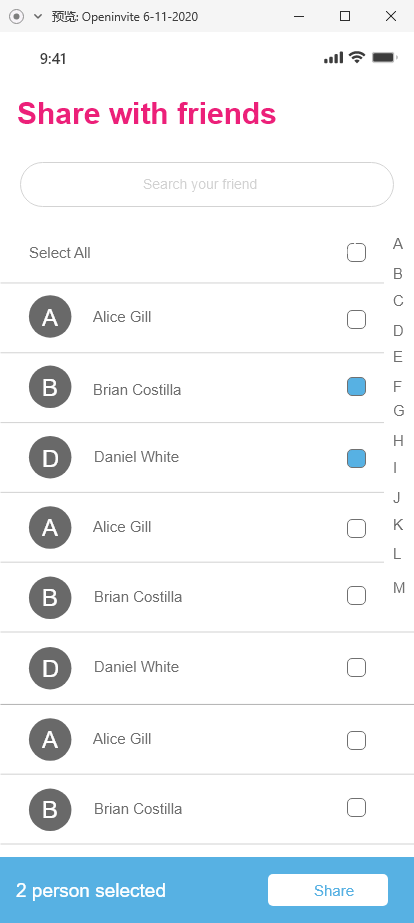Open the title bar dropdown chevron
Screen dimensions: 414x923
point(38,16)
